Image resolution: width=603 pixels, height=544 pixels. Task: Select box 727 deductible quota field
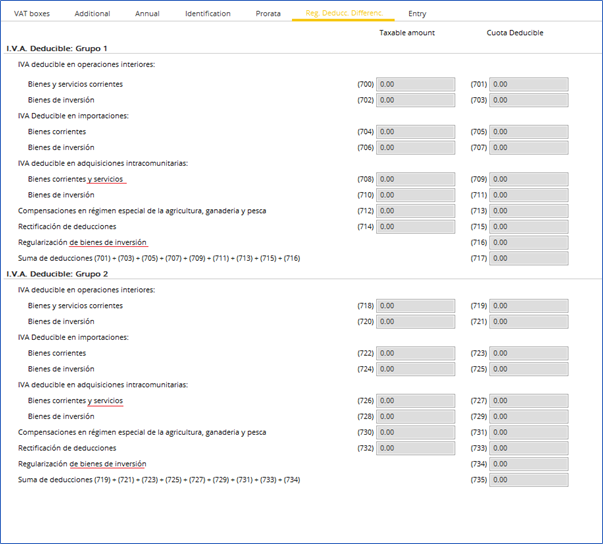(x=529, y=401)
